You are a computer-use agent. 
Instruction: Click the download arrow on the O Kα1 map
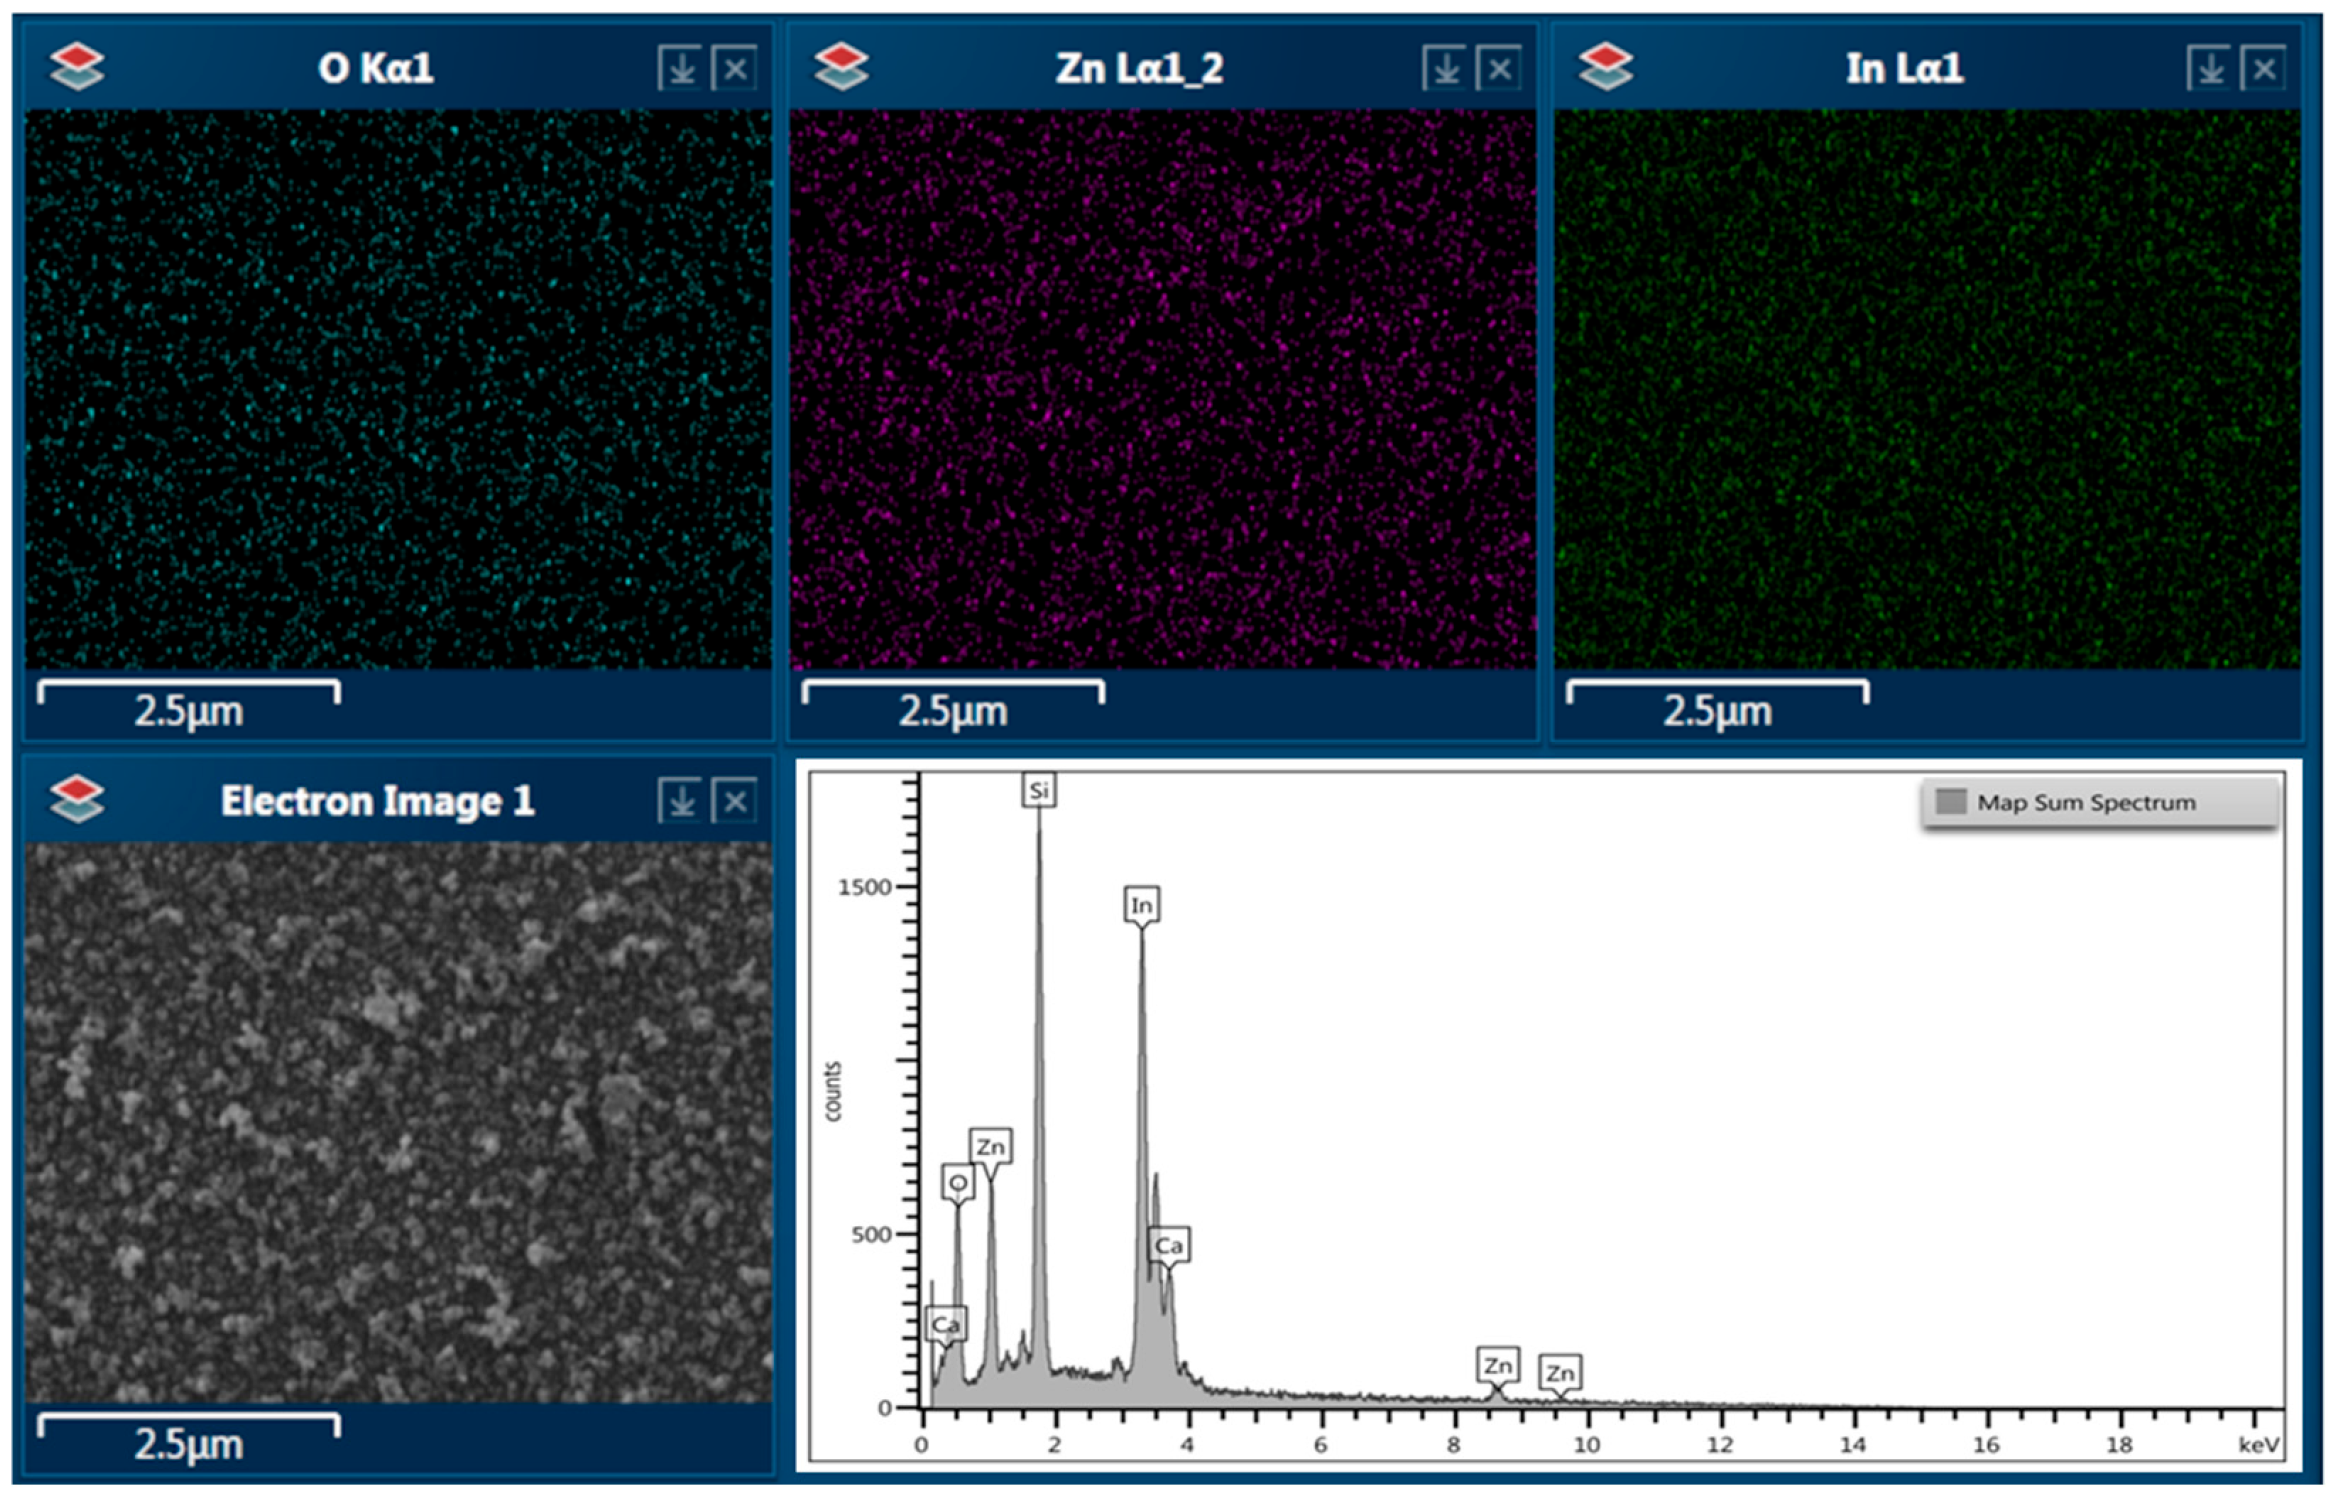pos(681,69)
